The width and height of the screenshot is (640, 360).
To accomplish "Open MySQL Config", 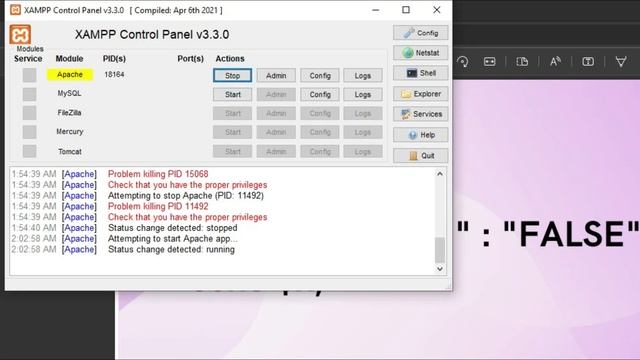I will click(320, 94).
